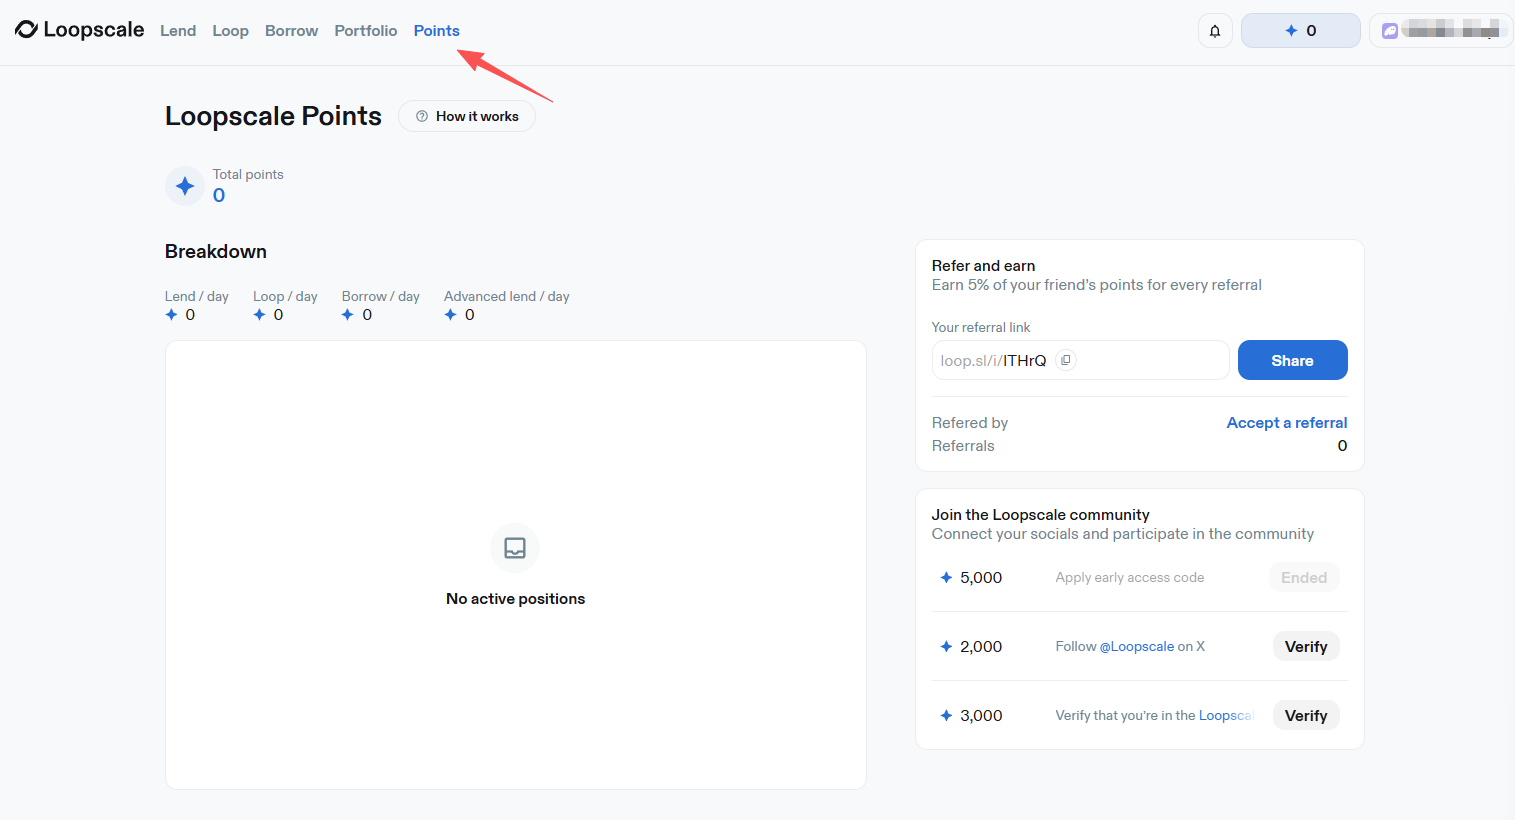The width and height of the screenshot is (1515, 820).
Task: Click the Loopscale logo
Action: [x=79, y=30]
